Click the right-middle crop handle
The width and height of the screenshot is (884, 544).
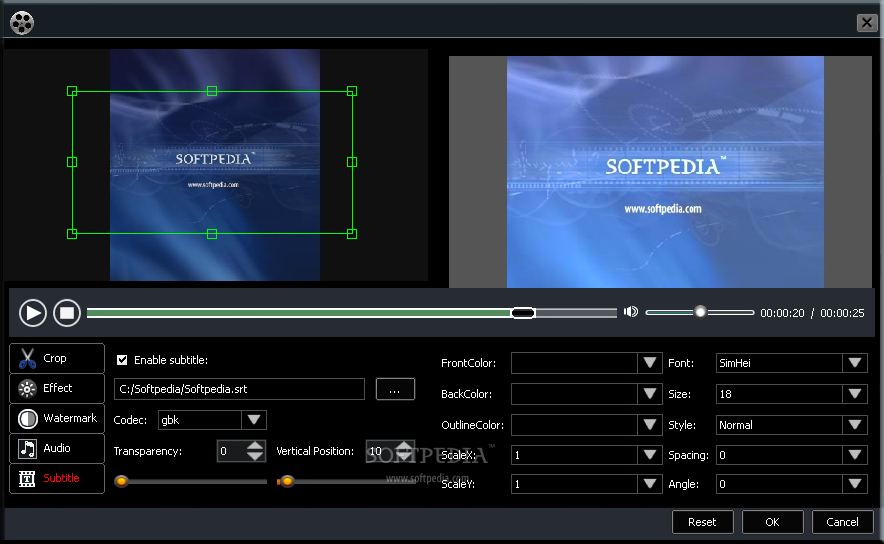pyautogui.click(x=352, y=162)
